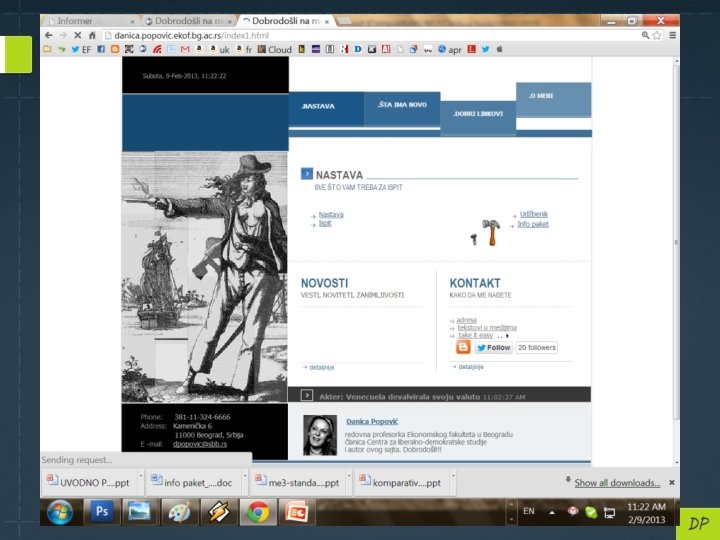Open the red L bookmark icon
Viewport: 720px width, 540px height.
tap(472, 49)
